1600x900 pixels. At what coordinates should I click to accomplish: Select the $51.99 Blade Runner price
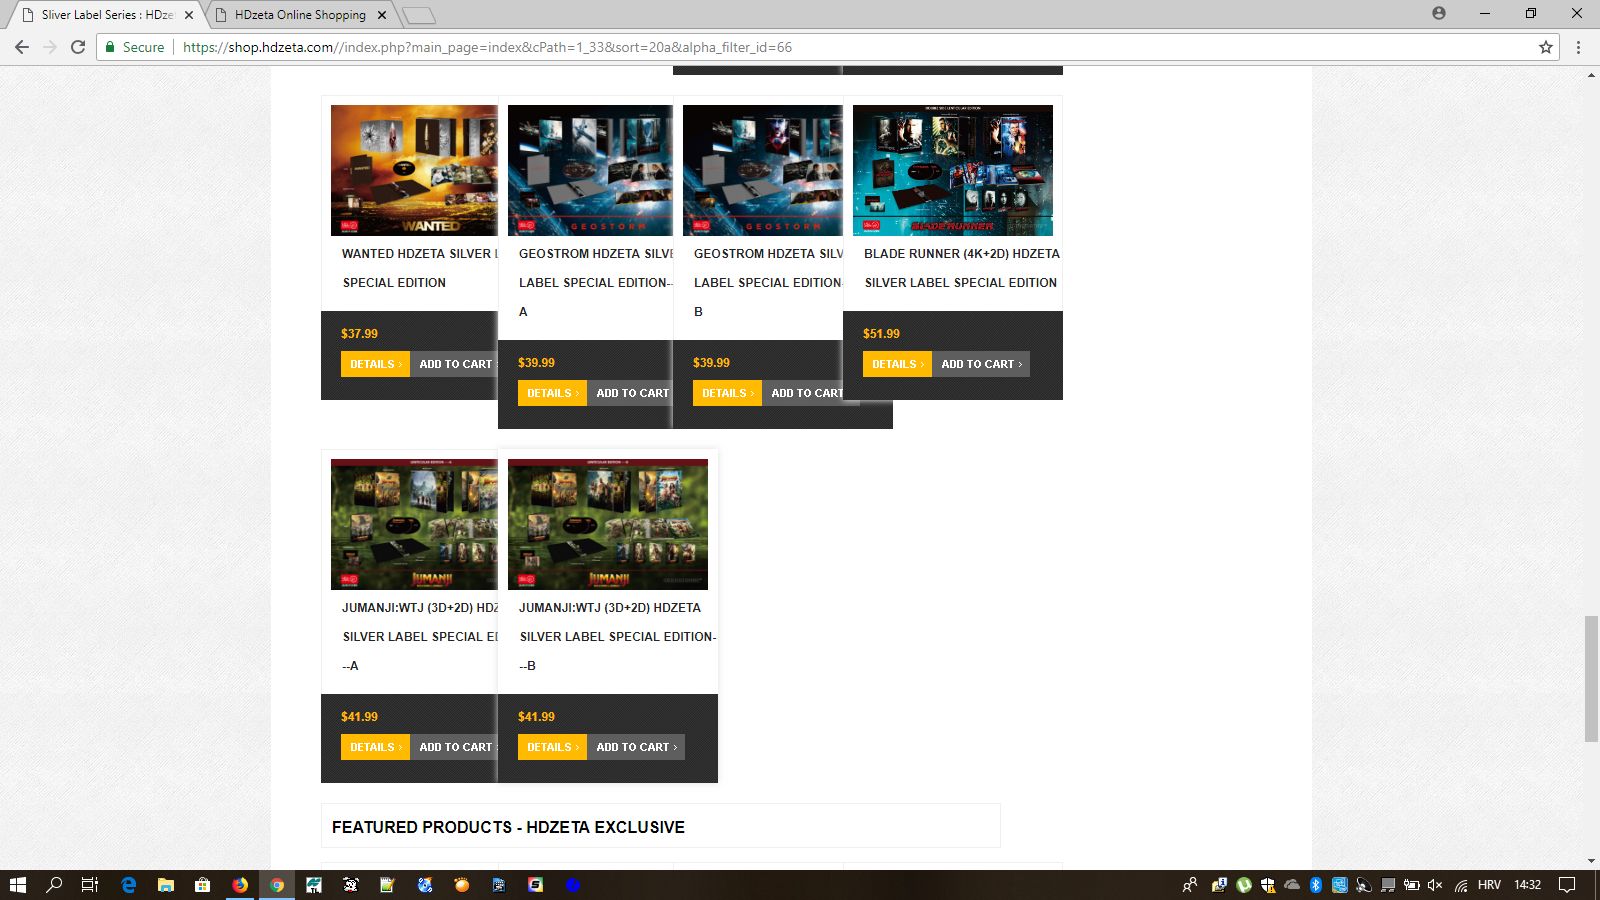click(x=881, y=334)
